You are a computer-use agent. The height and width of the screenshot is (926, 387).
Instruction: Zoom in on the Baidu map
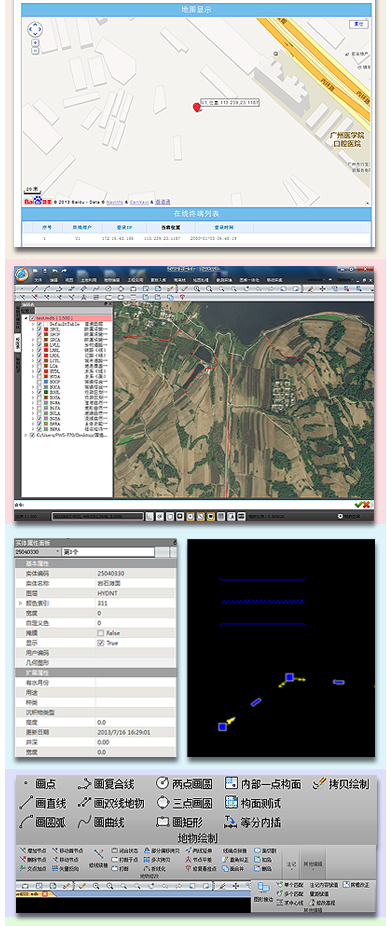click(x=35, y=43)
